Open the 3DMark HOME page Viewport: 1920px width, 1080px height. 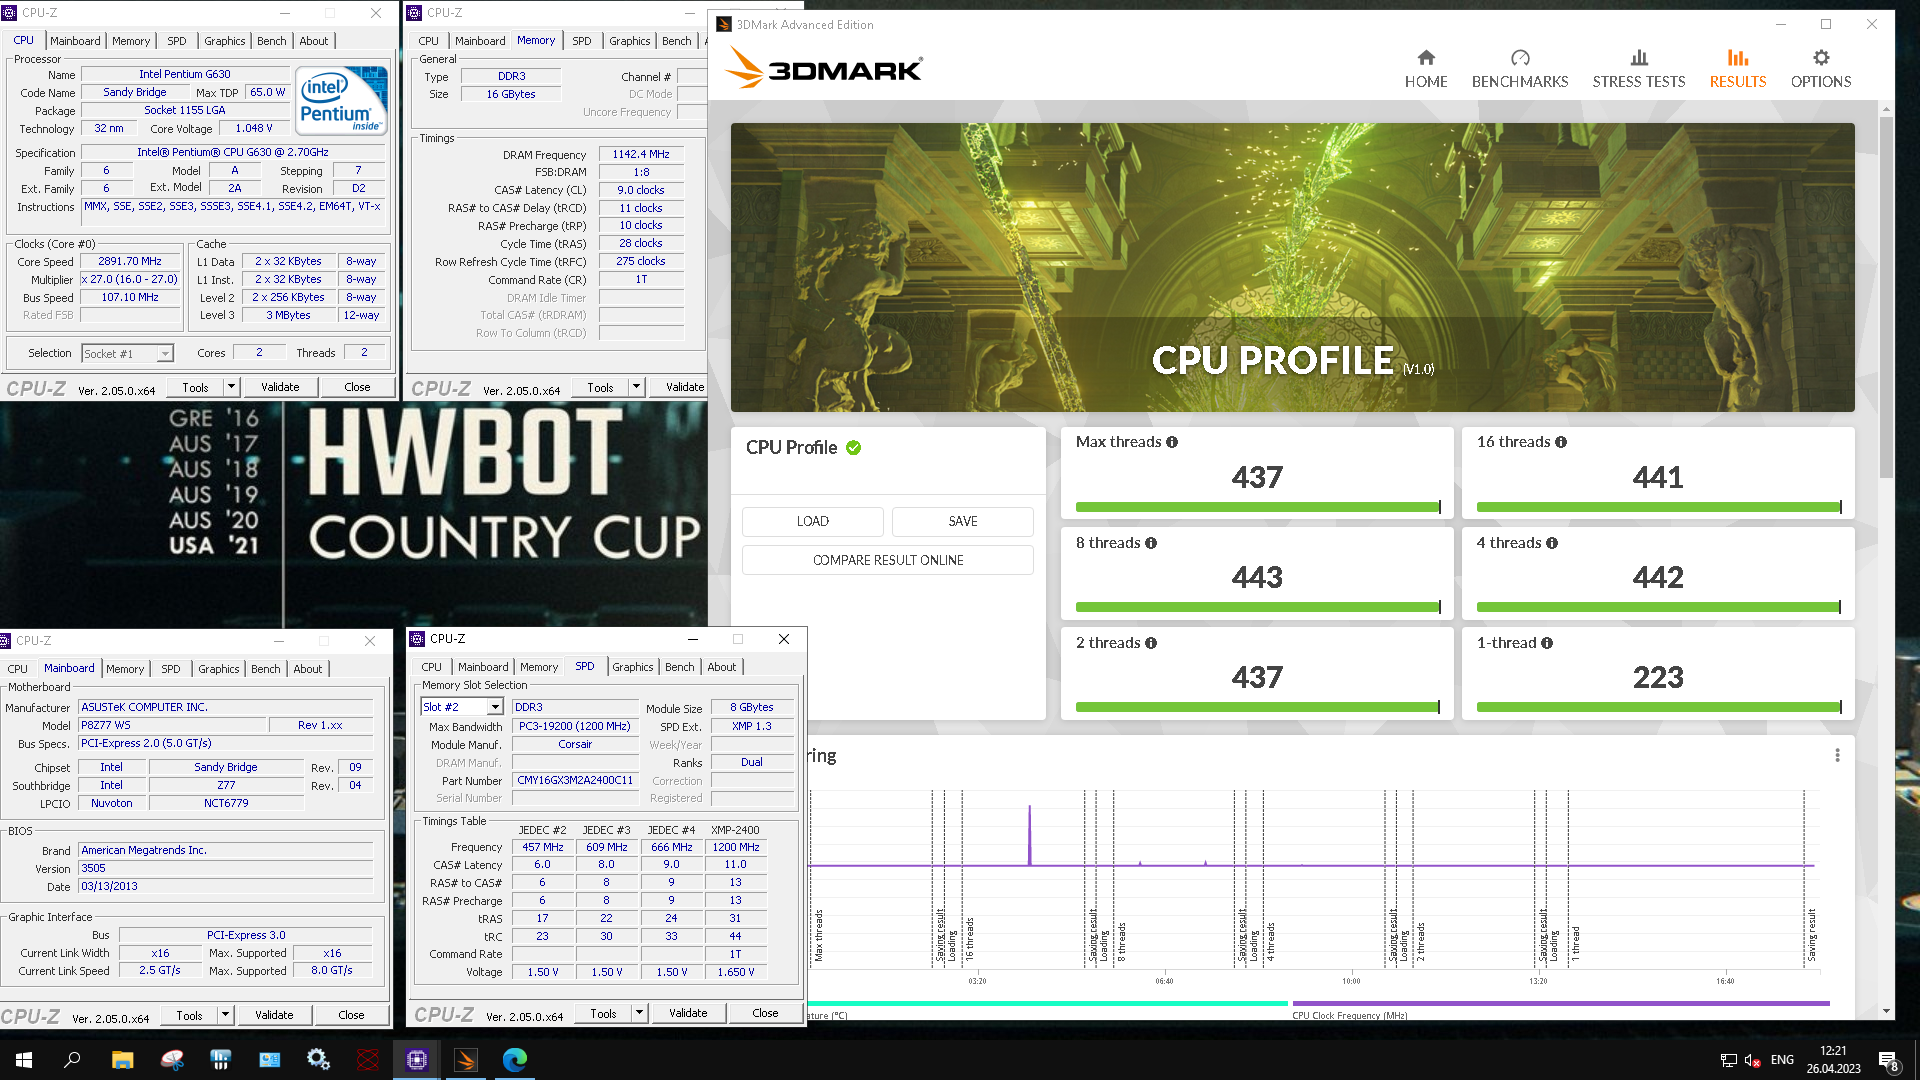[x=1426, y=69]
